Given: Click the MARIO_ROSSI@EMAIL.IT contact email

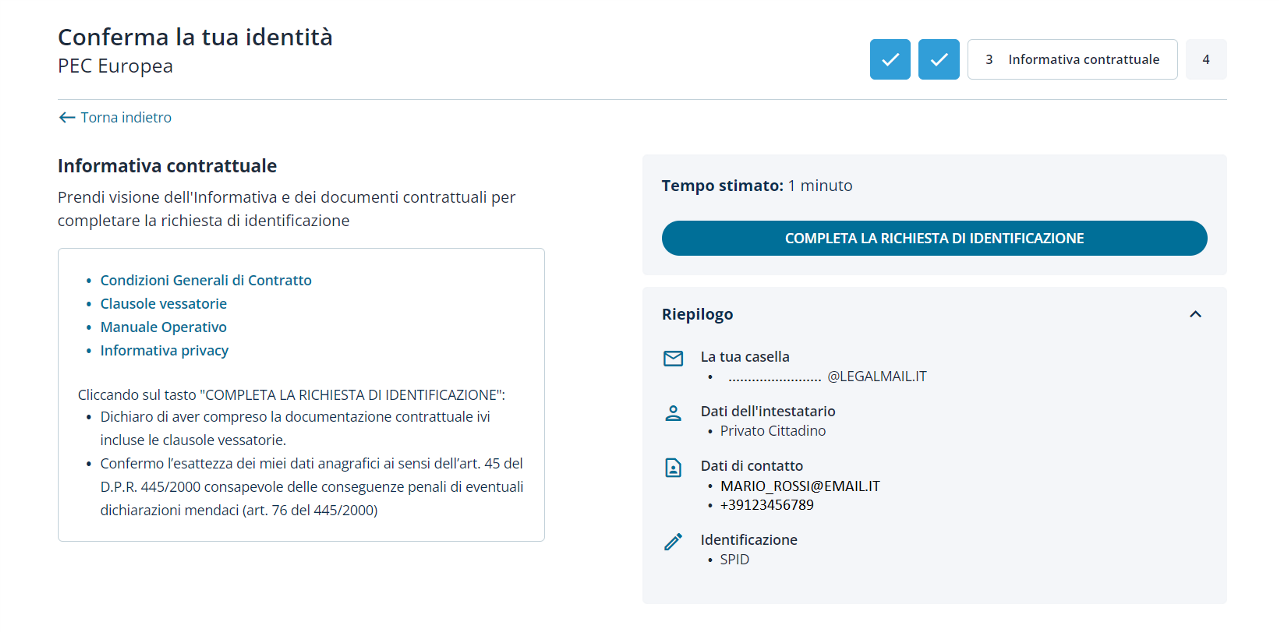Looking at the screenshot, I should (800, 486).
